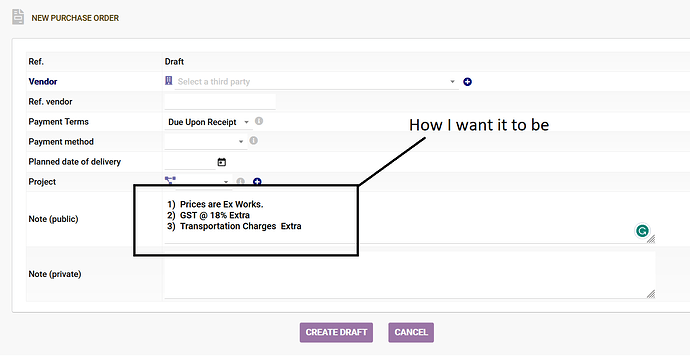Expand the Payment Terms dropdown
Viewport: 690px width, 363px height.
click(208, 122)
